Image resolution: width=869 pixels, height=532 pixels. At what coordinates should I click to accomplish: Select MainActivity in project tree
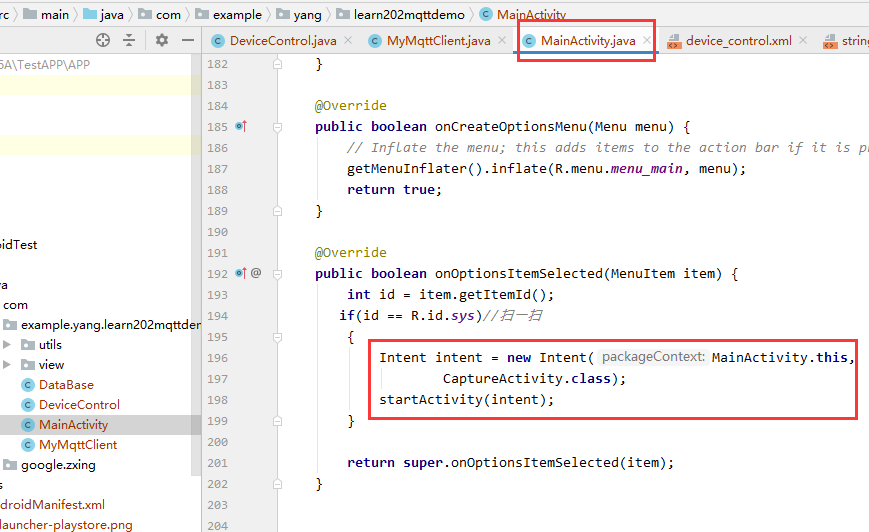(x=73, y=424)
